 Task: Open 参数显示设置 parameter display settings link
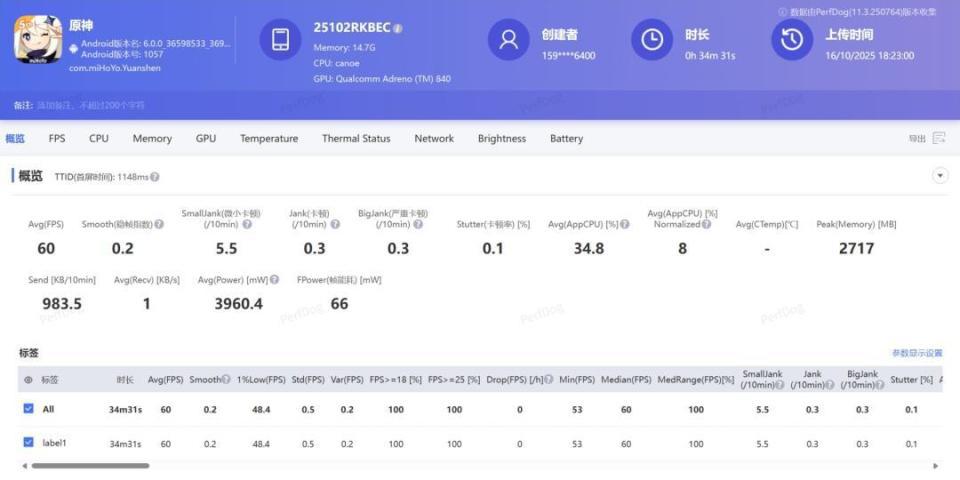pos(916,353)
